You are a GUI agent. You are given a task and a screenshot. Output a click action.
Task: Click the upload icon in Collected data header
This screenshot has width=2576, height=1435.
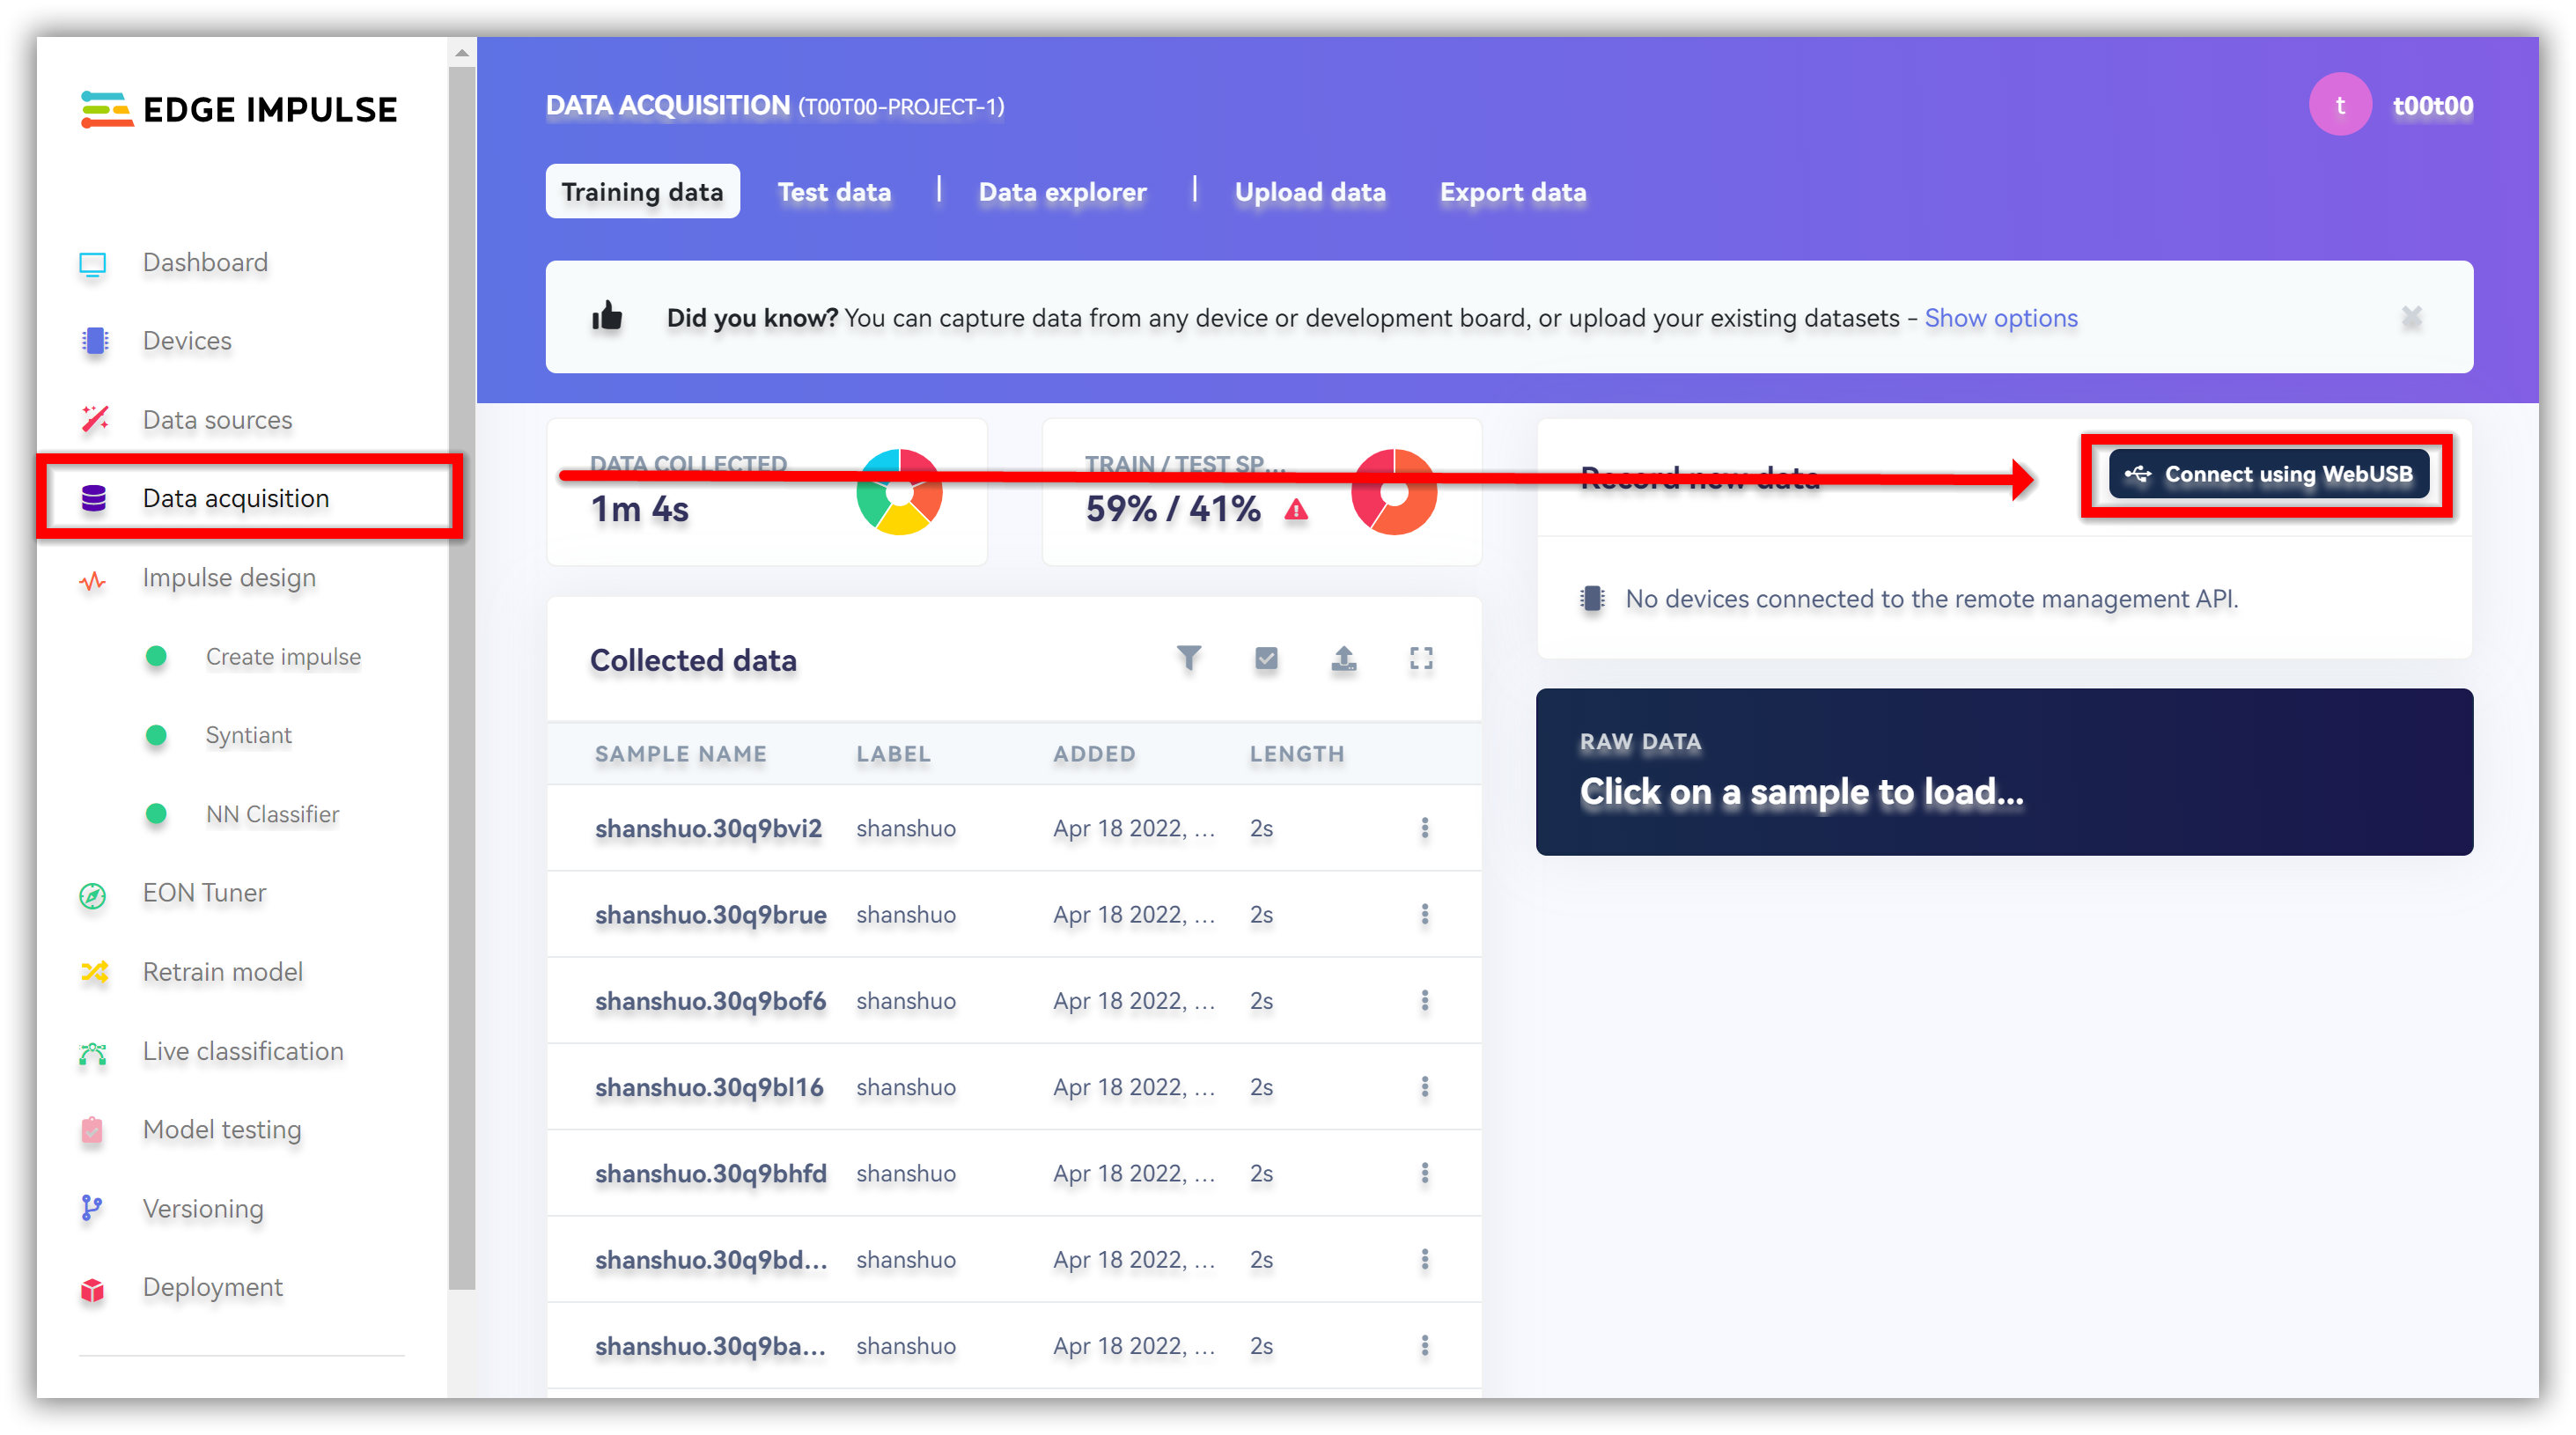tap(1344, 659)
